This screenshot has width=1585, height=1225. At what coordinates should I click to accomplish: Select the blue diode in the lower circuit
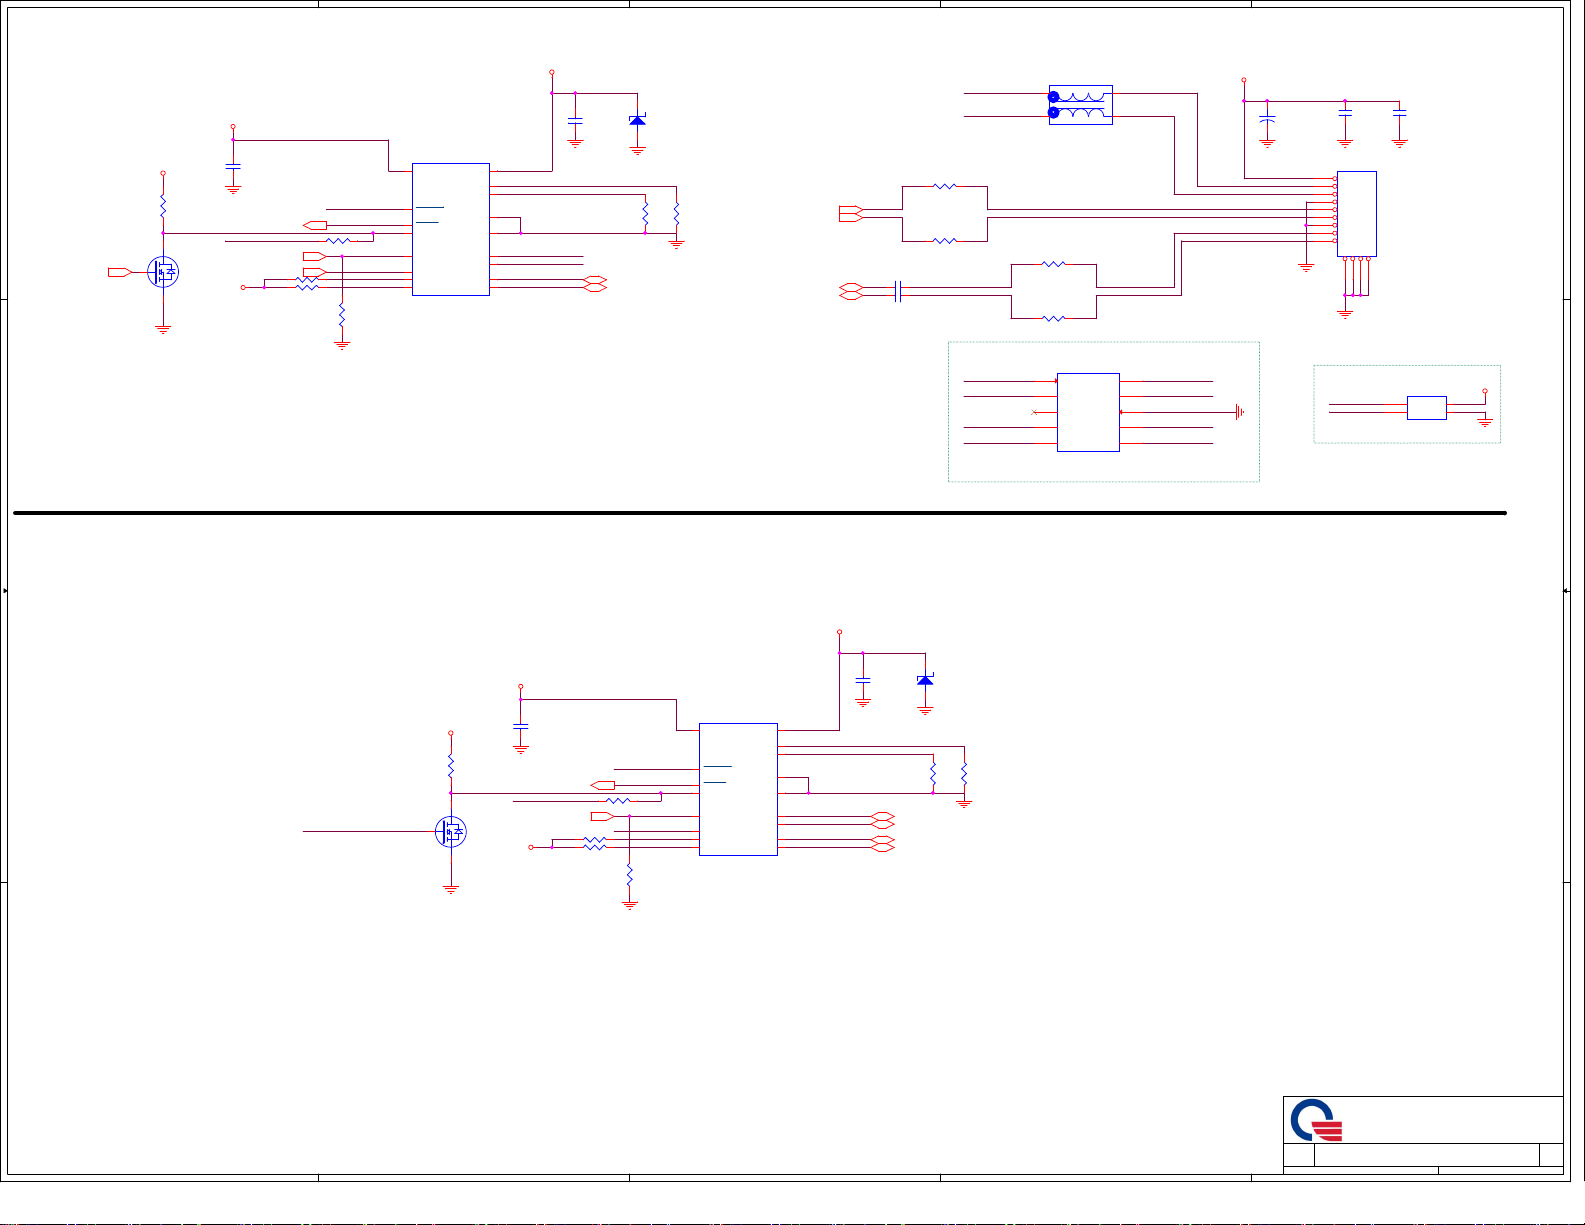925,680
